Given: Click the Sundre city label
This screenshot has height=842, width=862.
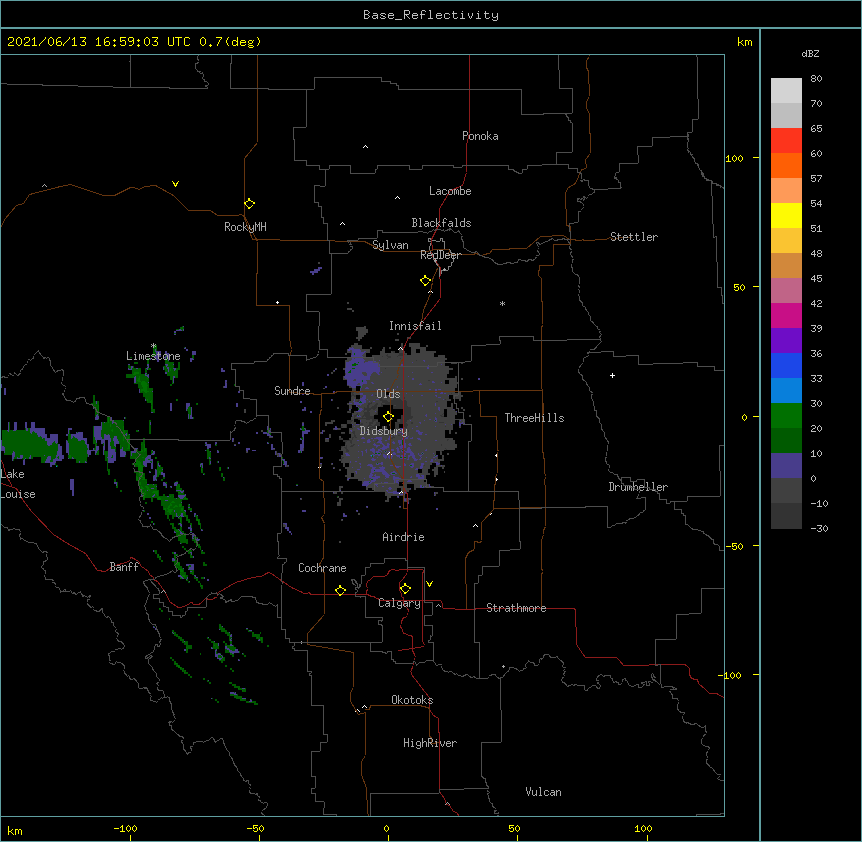Looking at the screenshot, I should (292, 391).
